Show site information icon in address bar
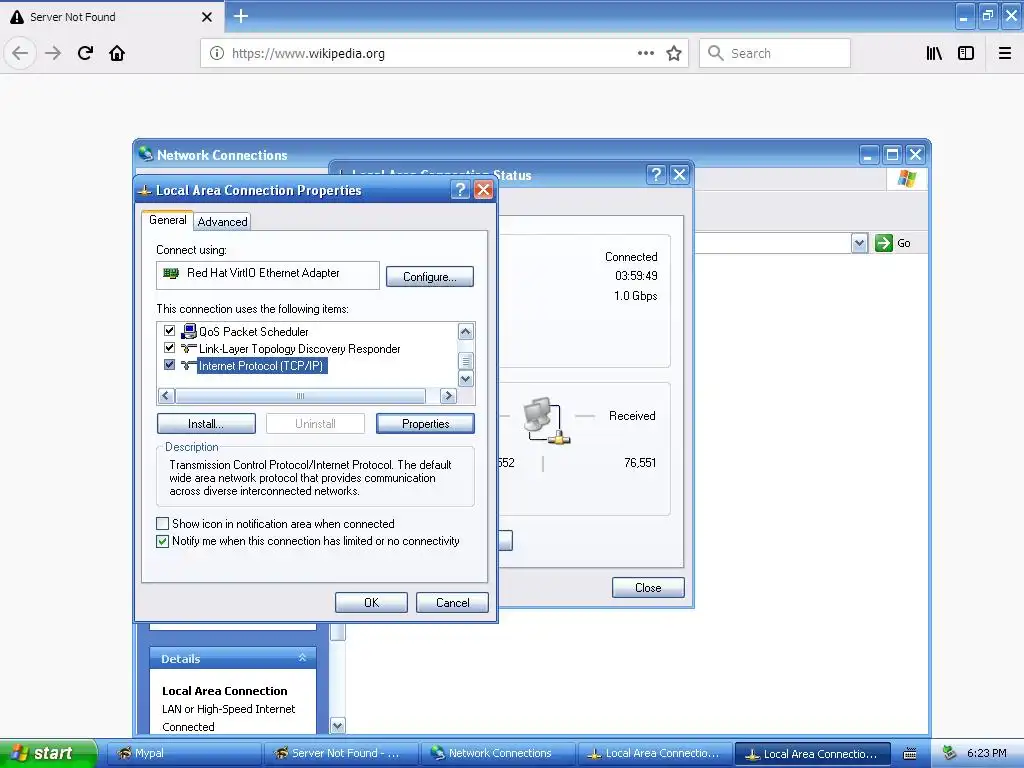 click(x=217, y=53)
